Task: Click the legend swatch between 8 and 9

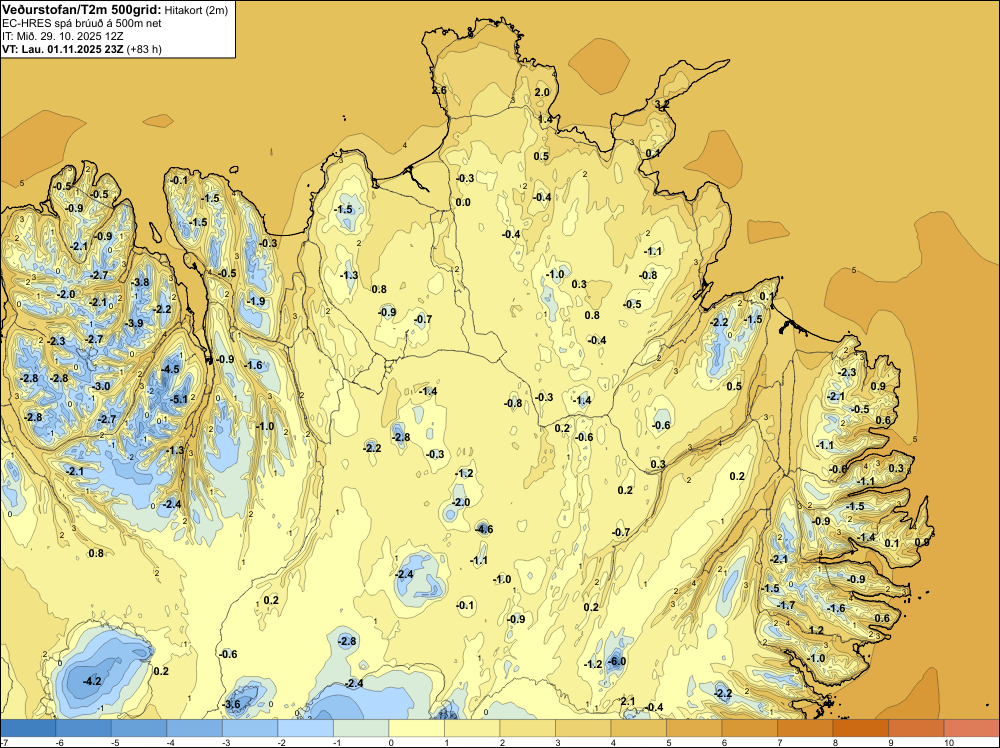Action: point(860,728)
